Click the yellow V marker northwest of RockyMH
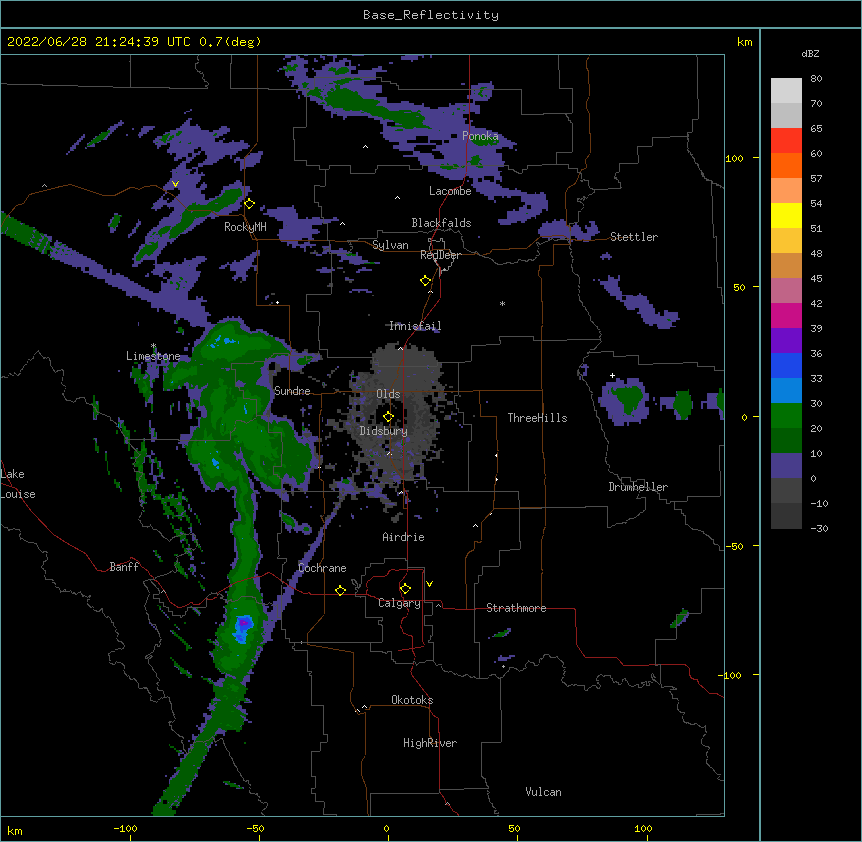Screen dimensions: 862x842 click(x=175, y=184)
